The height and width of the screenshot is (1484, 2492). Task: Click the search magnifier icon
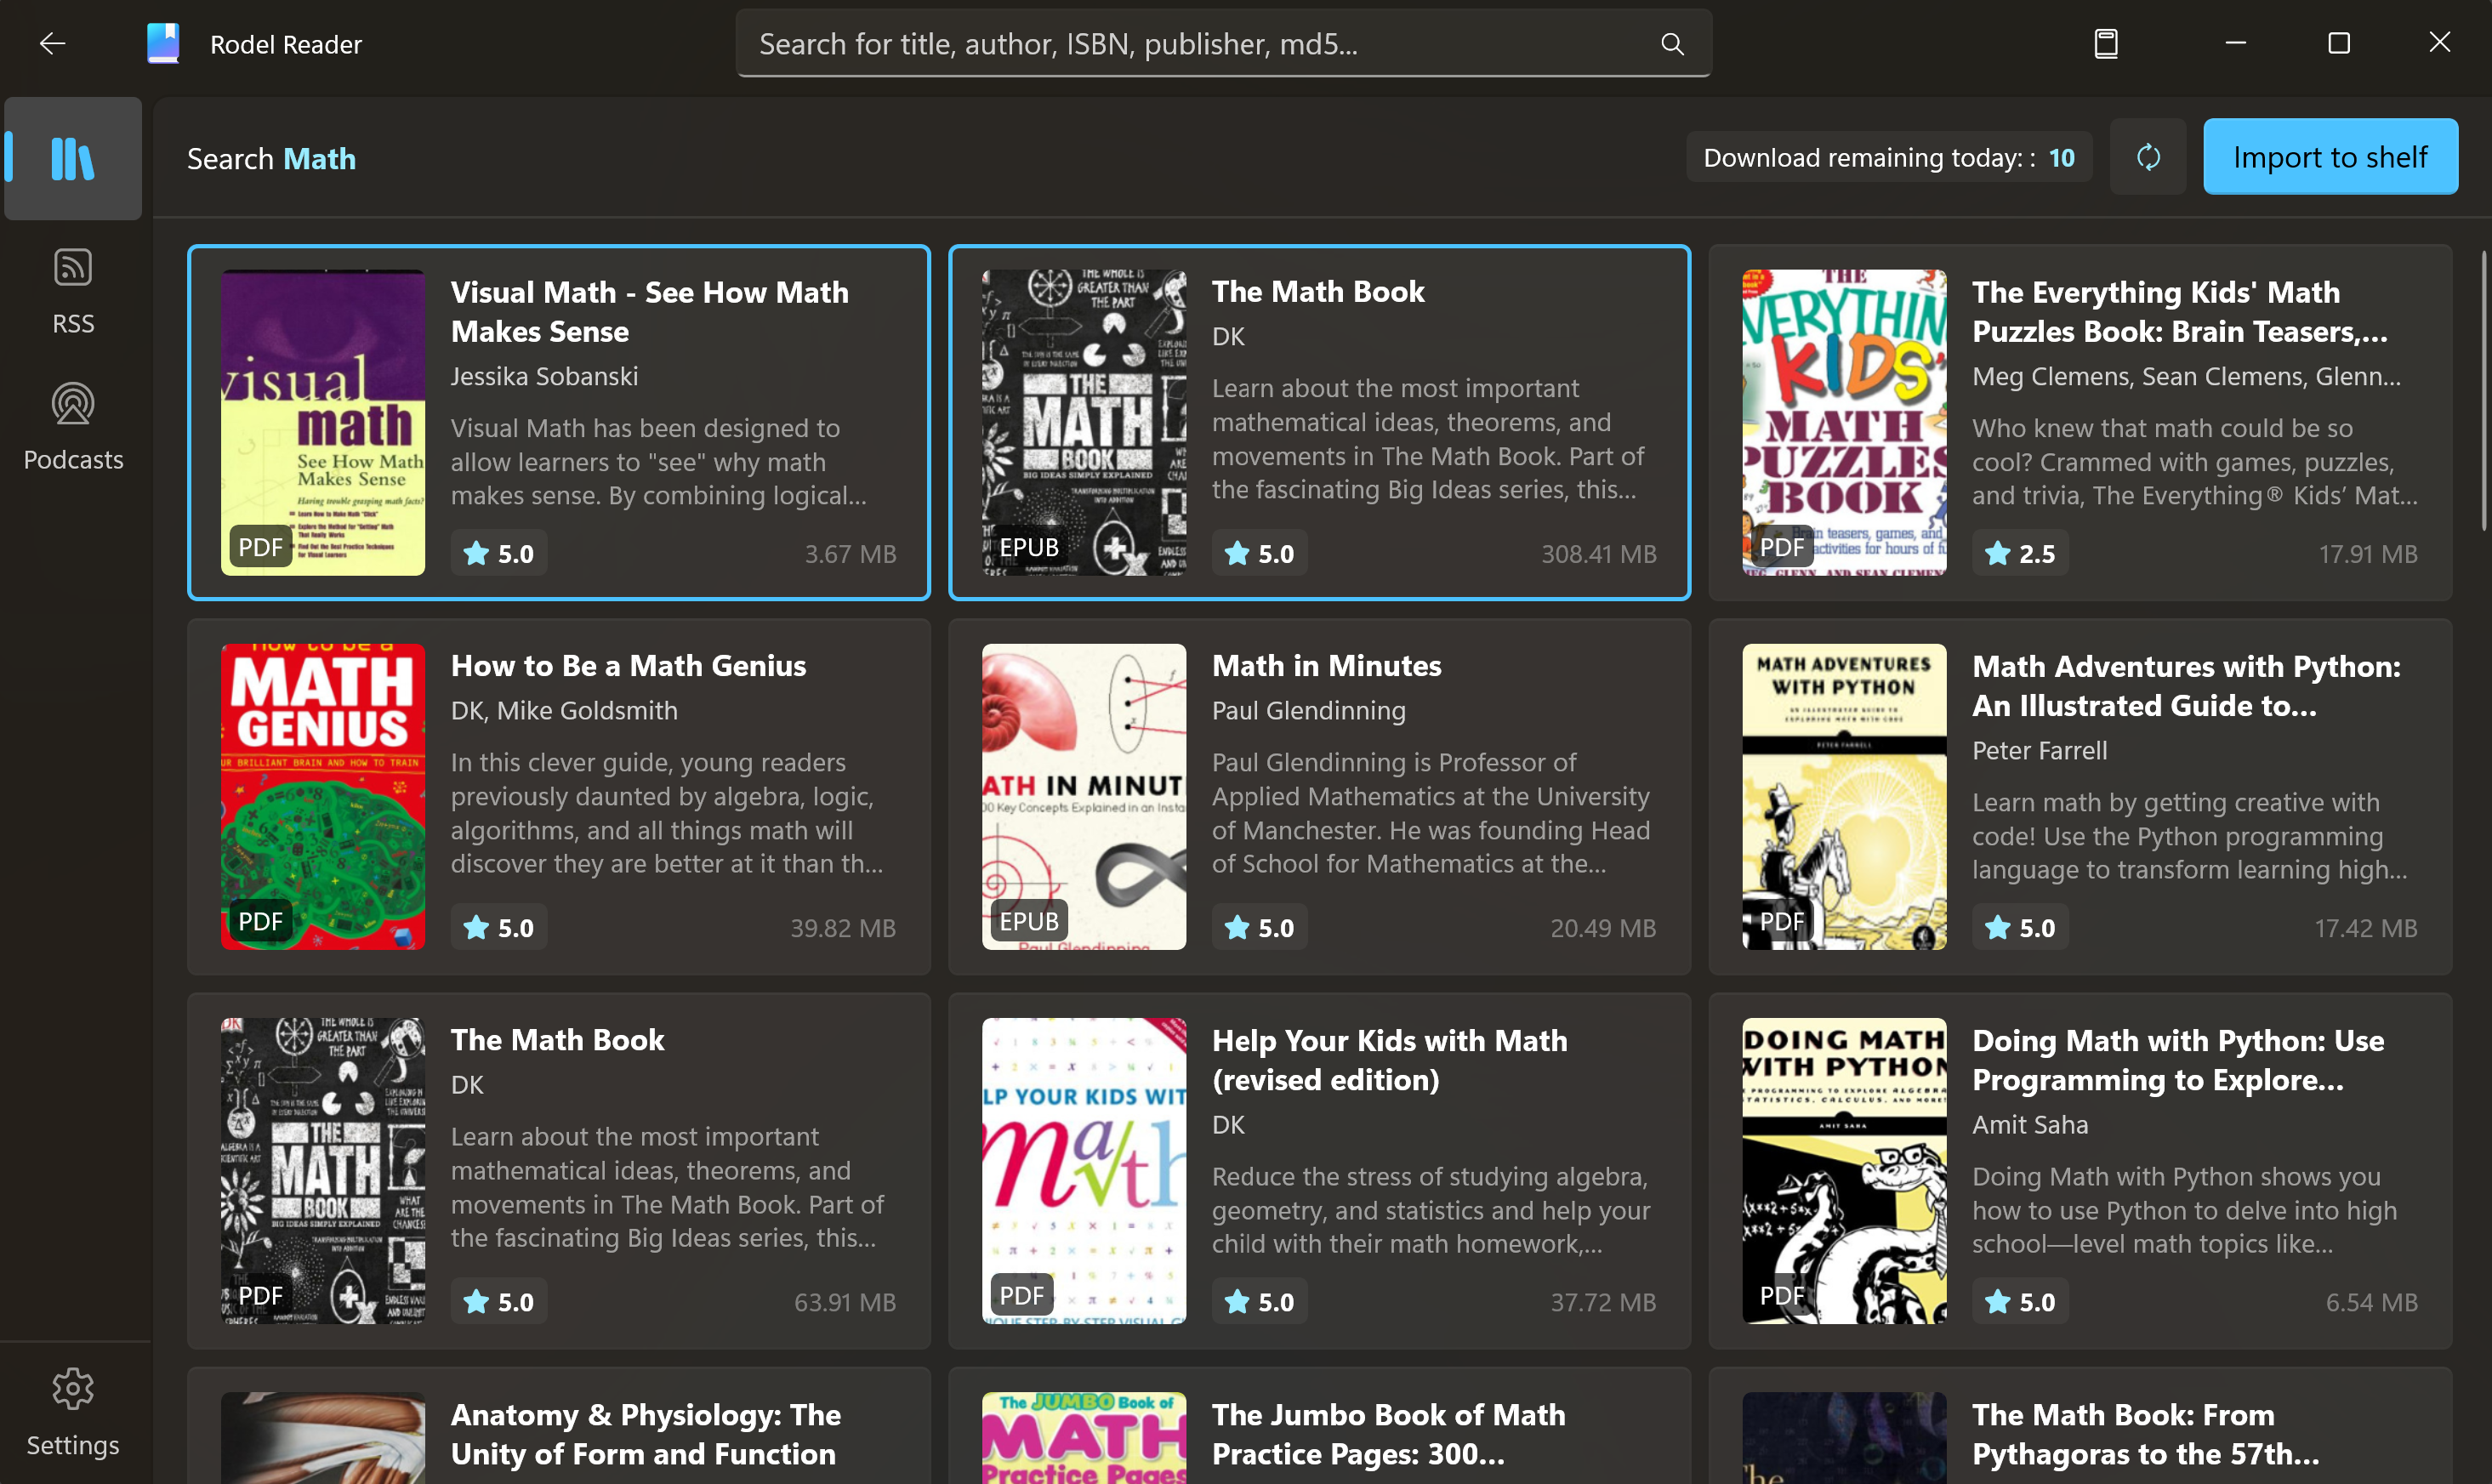[x=1672, y=44]
